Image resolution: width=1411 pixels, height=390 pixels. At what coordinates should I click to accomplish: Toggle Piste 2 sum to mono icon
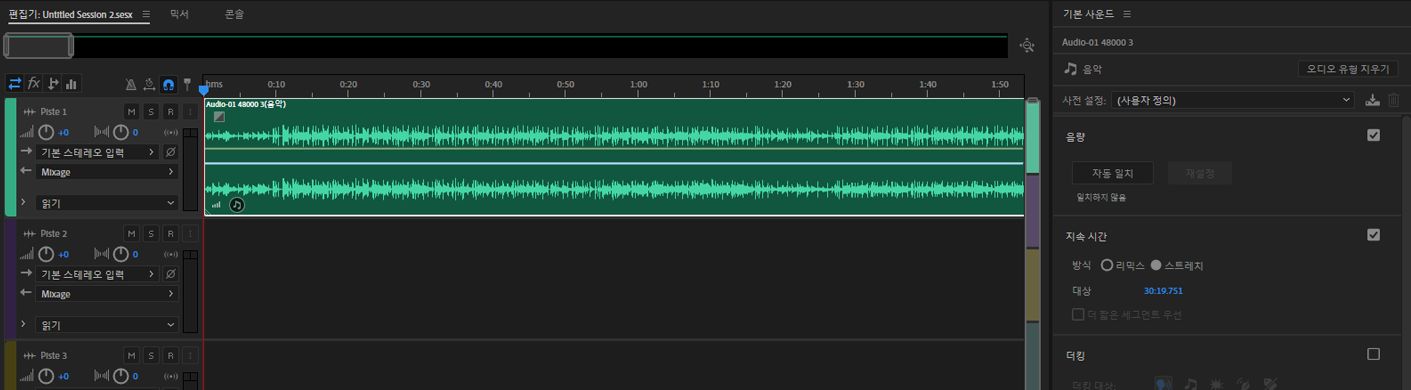click(170, 254)
